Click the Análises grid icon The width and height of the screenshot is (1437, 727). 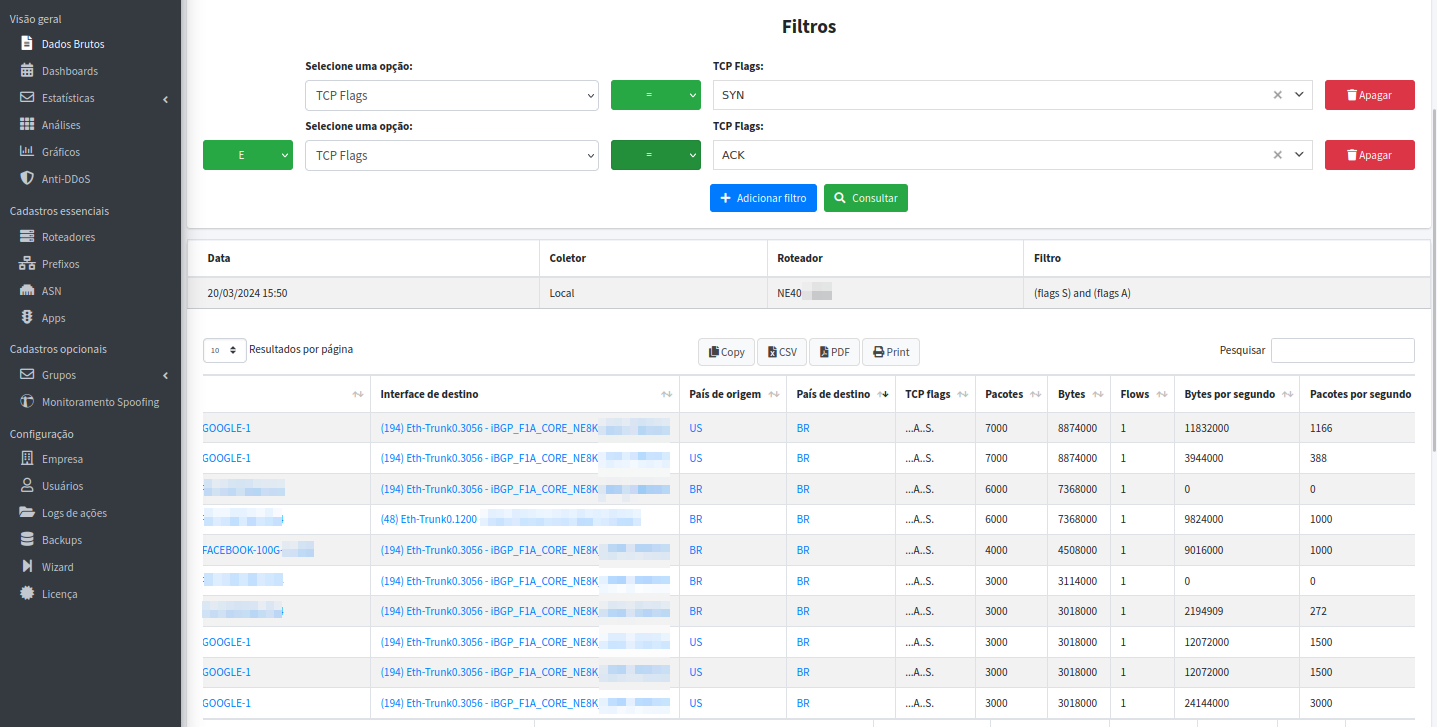(27, 125)
